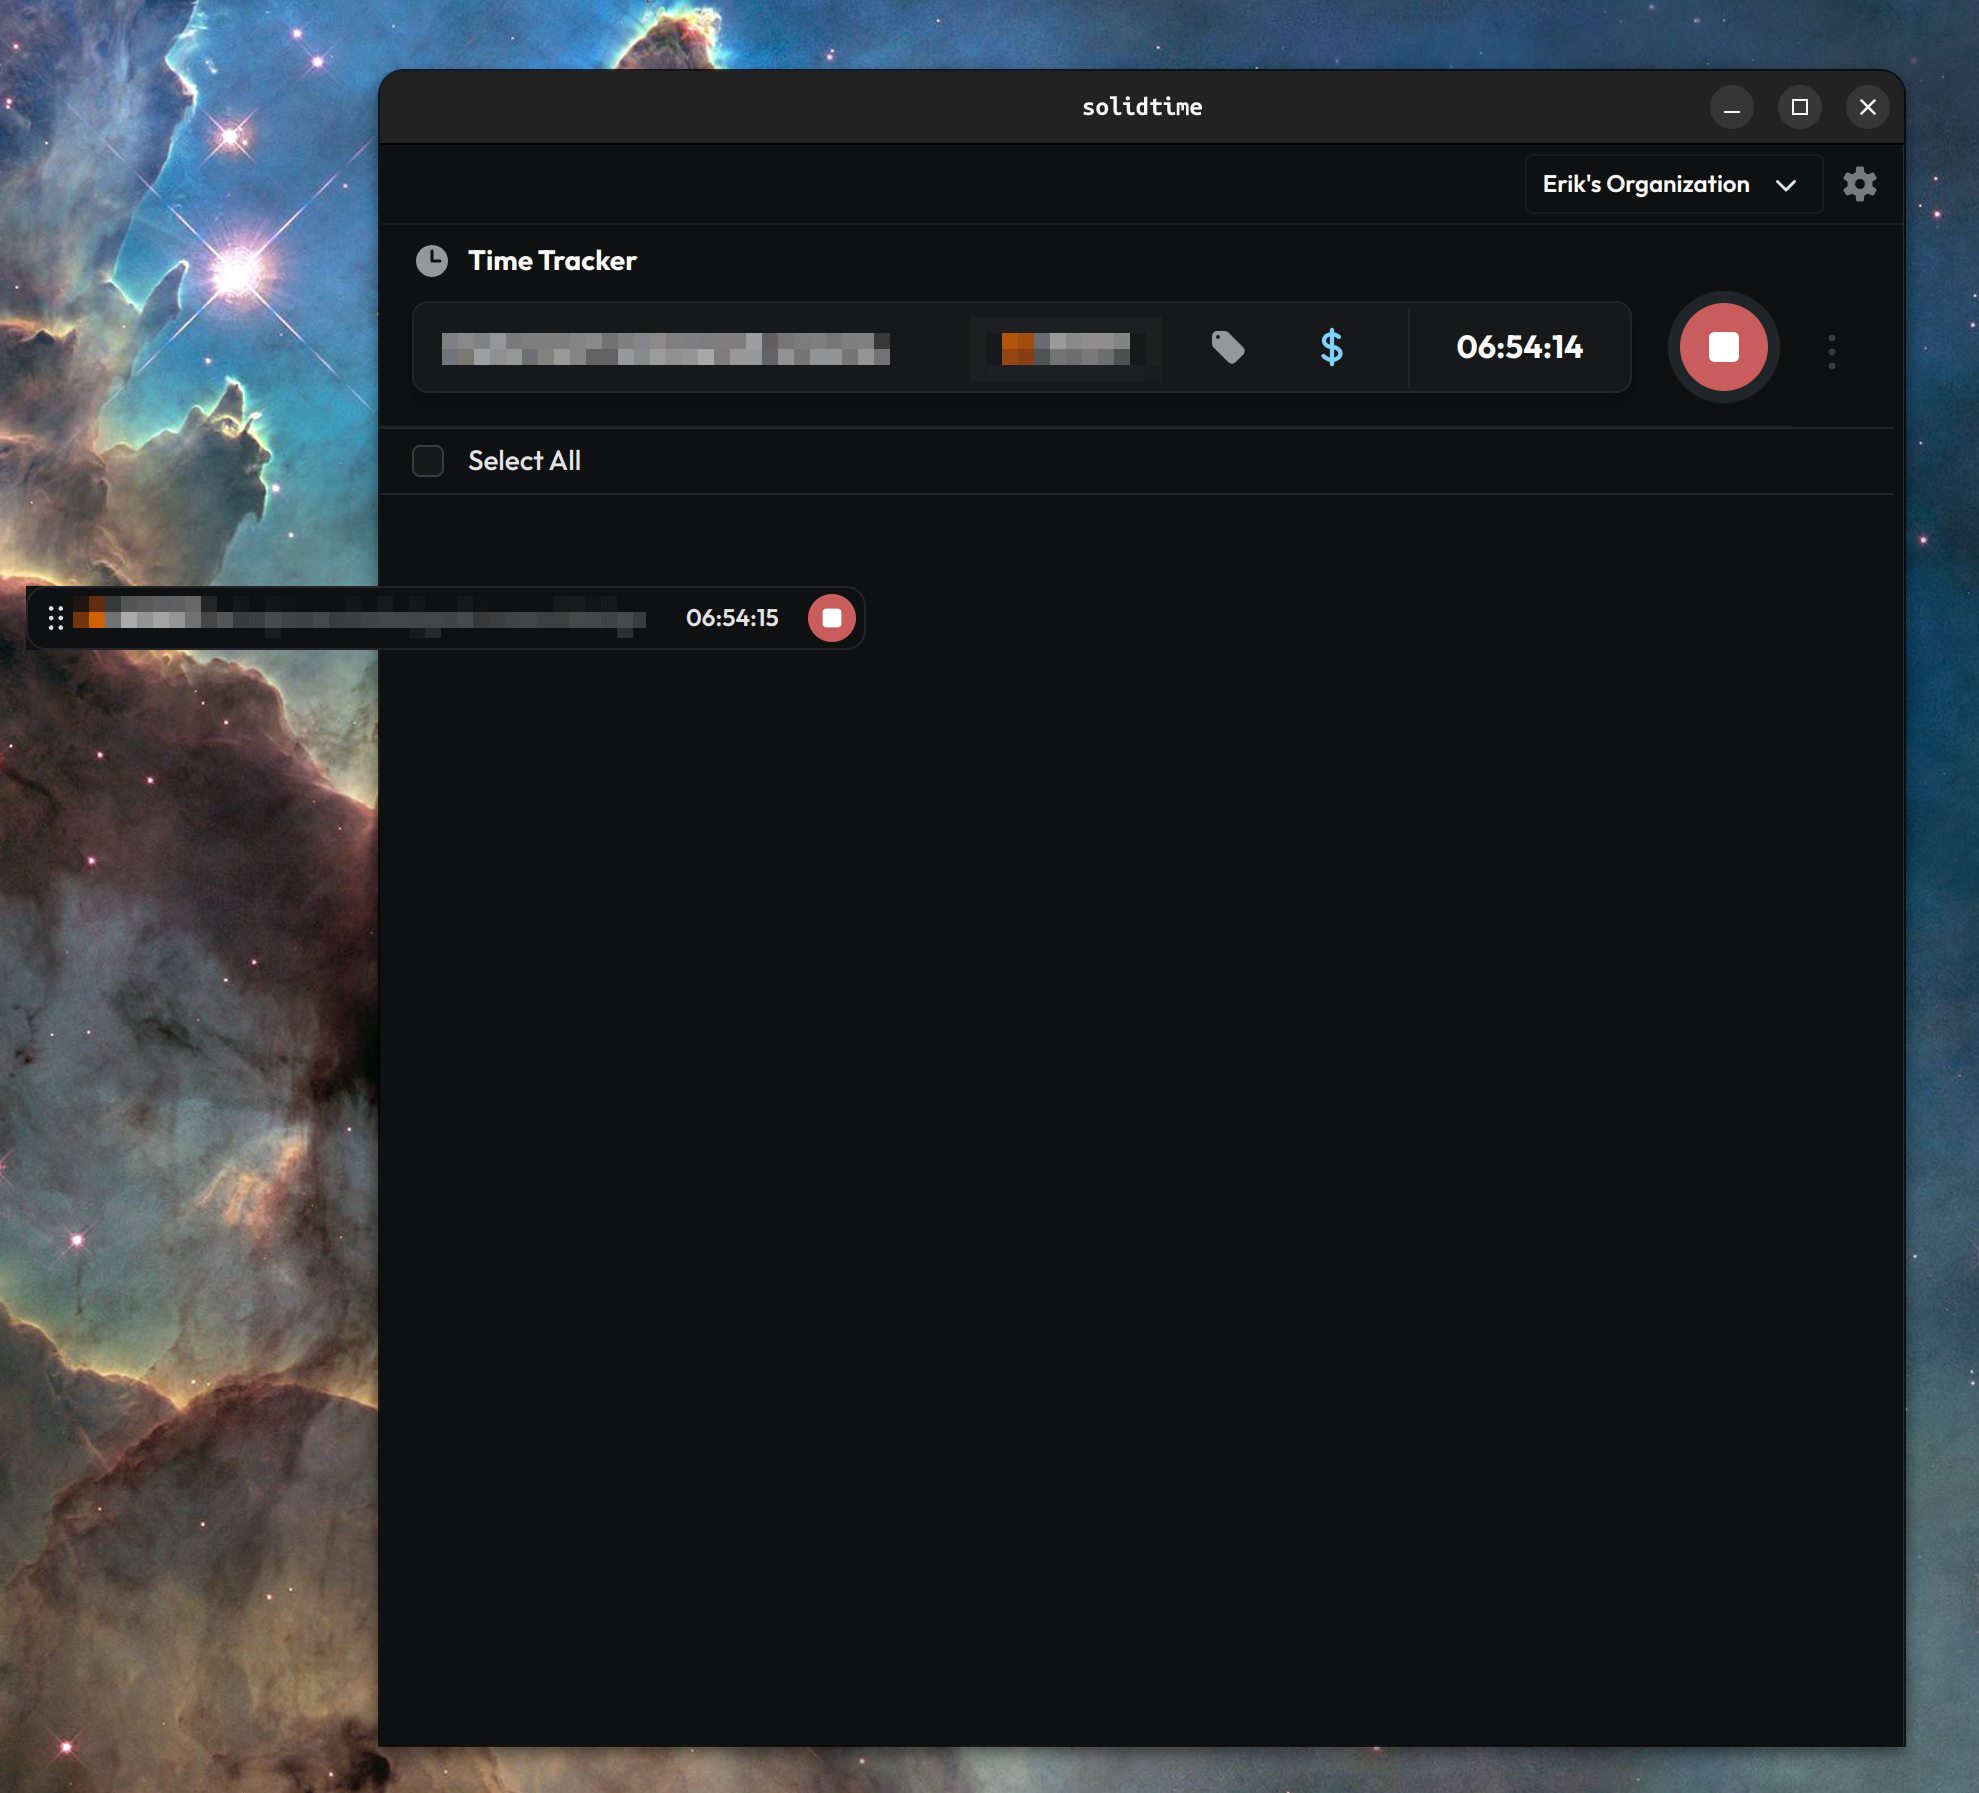Click the timer display showing 06:54:14
This screenshot has height=1793, width=1979.
(1520, 348)
